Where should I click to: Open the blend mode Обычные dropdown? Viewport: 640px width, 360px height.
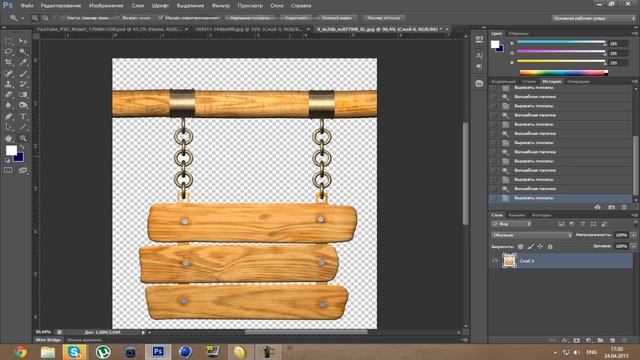pos(531,235)
